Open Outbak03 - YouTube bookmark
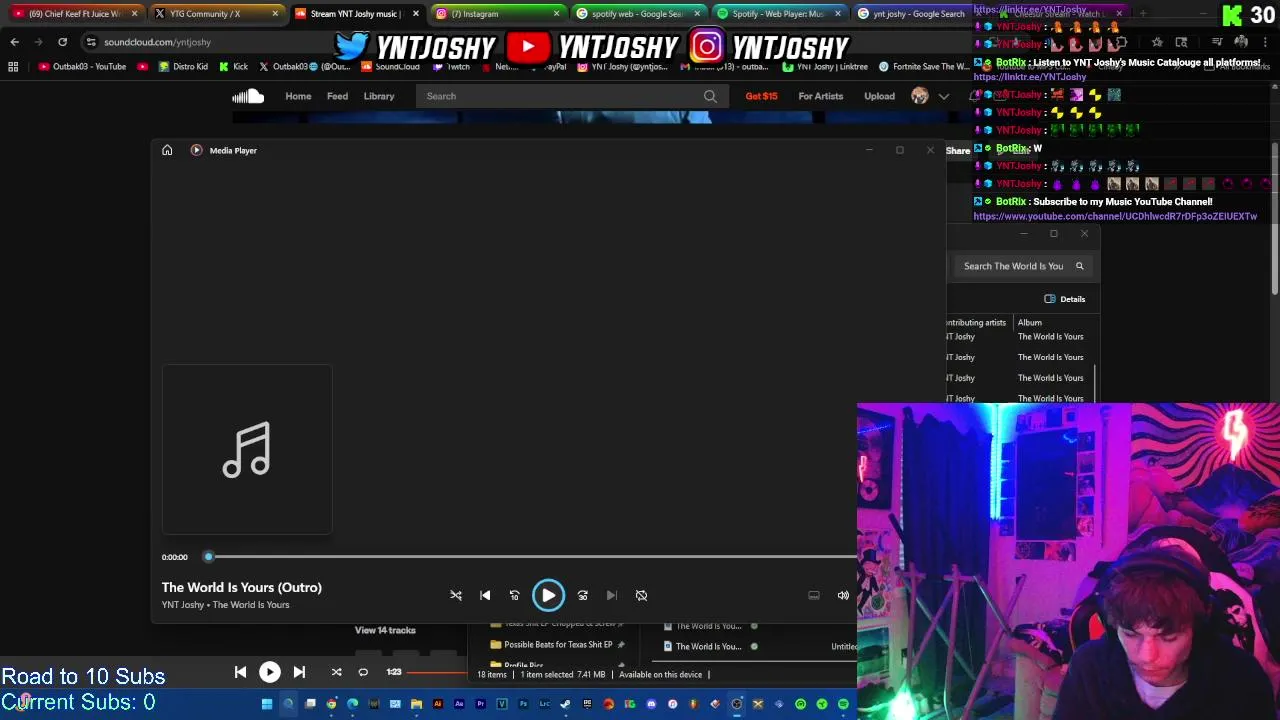This screenshot has width=1280, height=720. pos(82,67)
